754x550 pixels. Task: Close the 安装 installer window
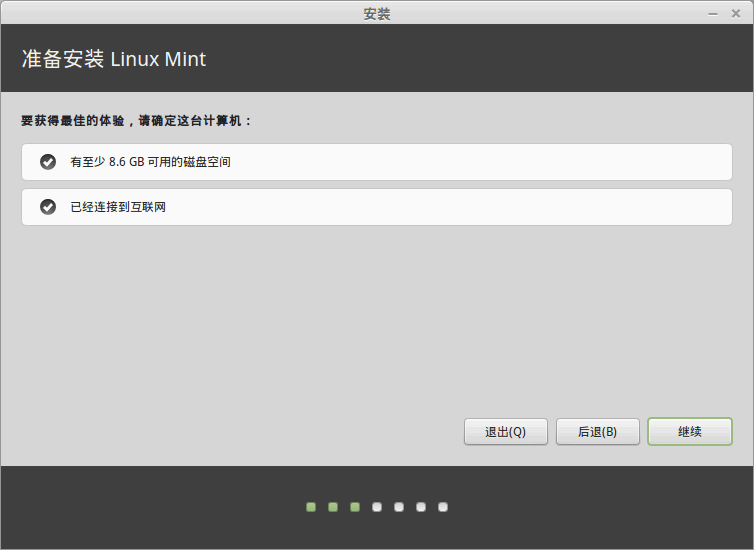point(736,13)
